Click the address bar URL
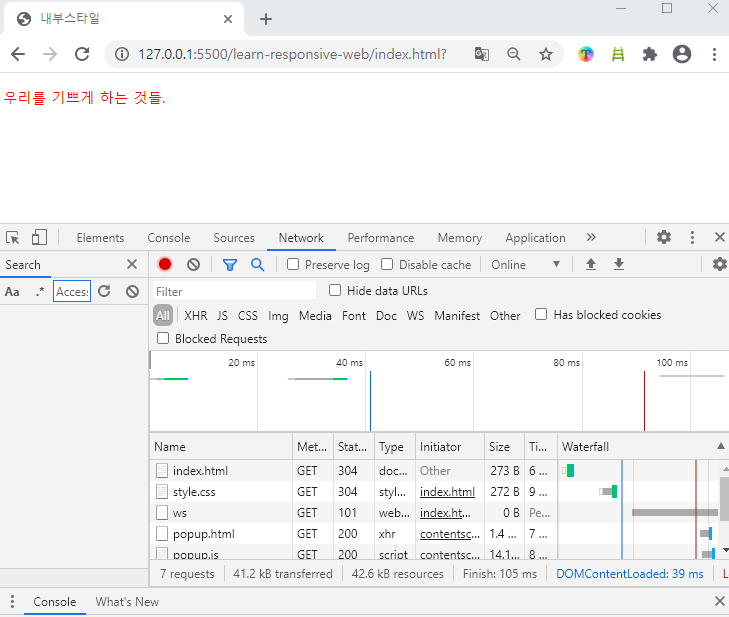This screenshot has width=729, height=617. [292, 54]
